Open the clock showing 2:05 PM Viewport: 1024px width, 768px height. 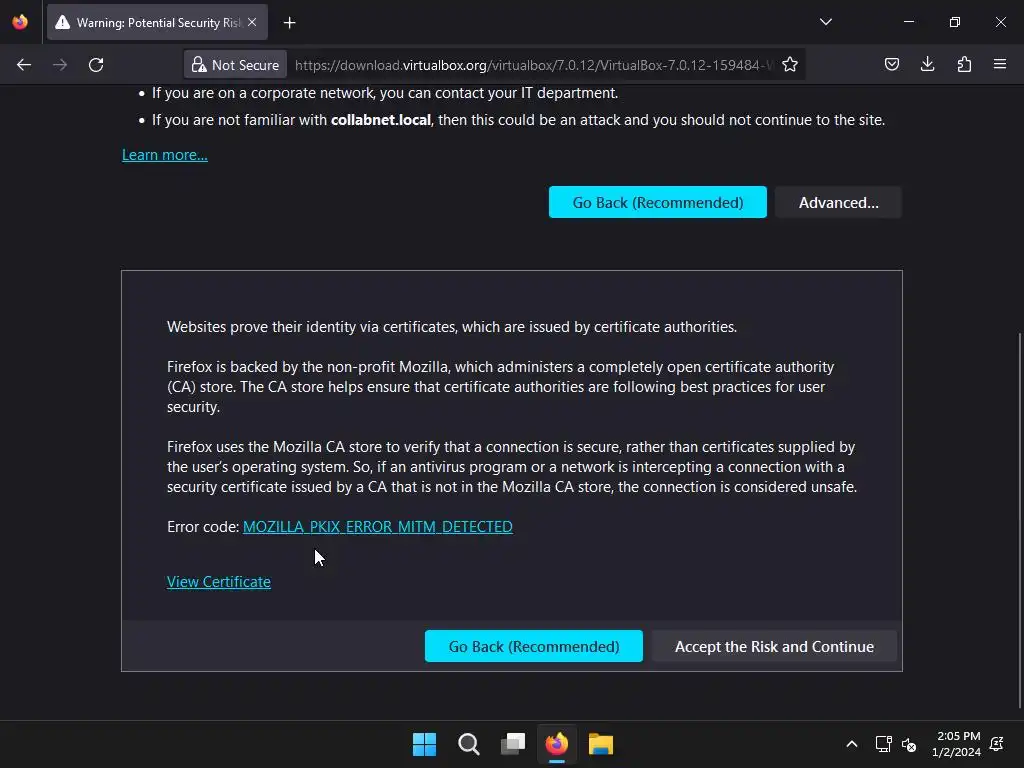pos(956,744)
